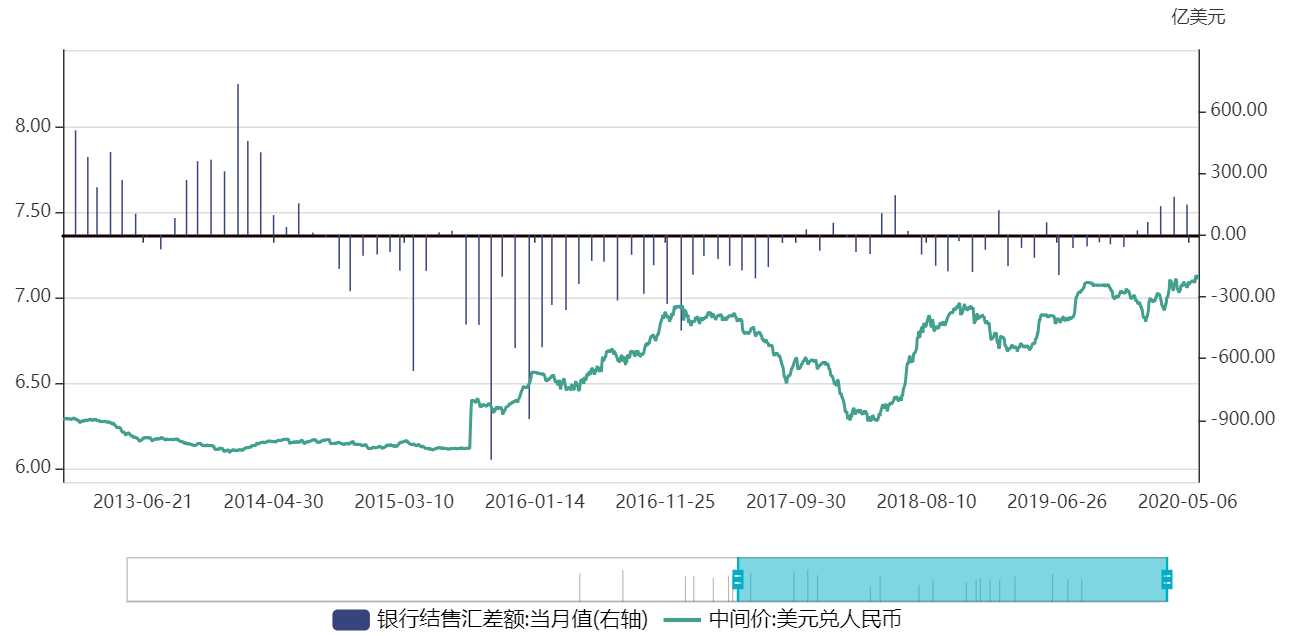
Task: Select the 2017-09-30 date axis label
Action: pos(795,501)
